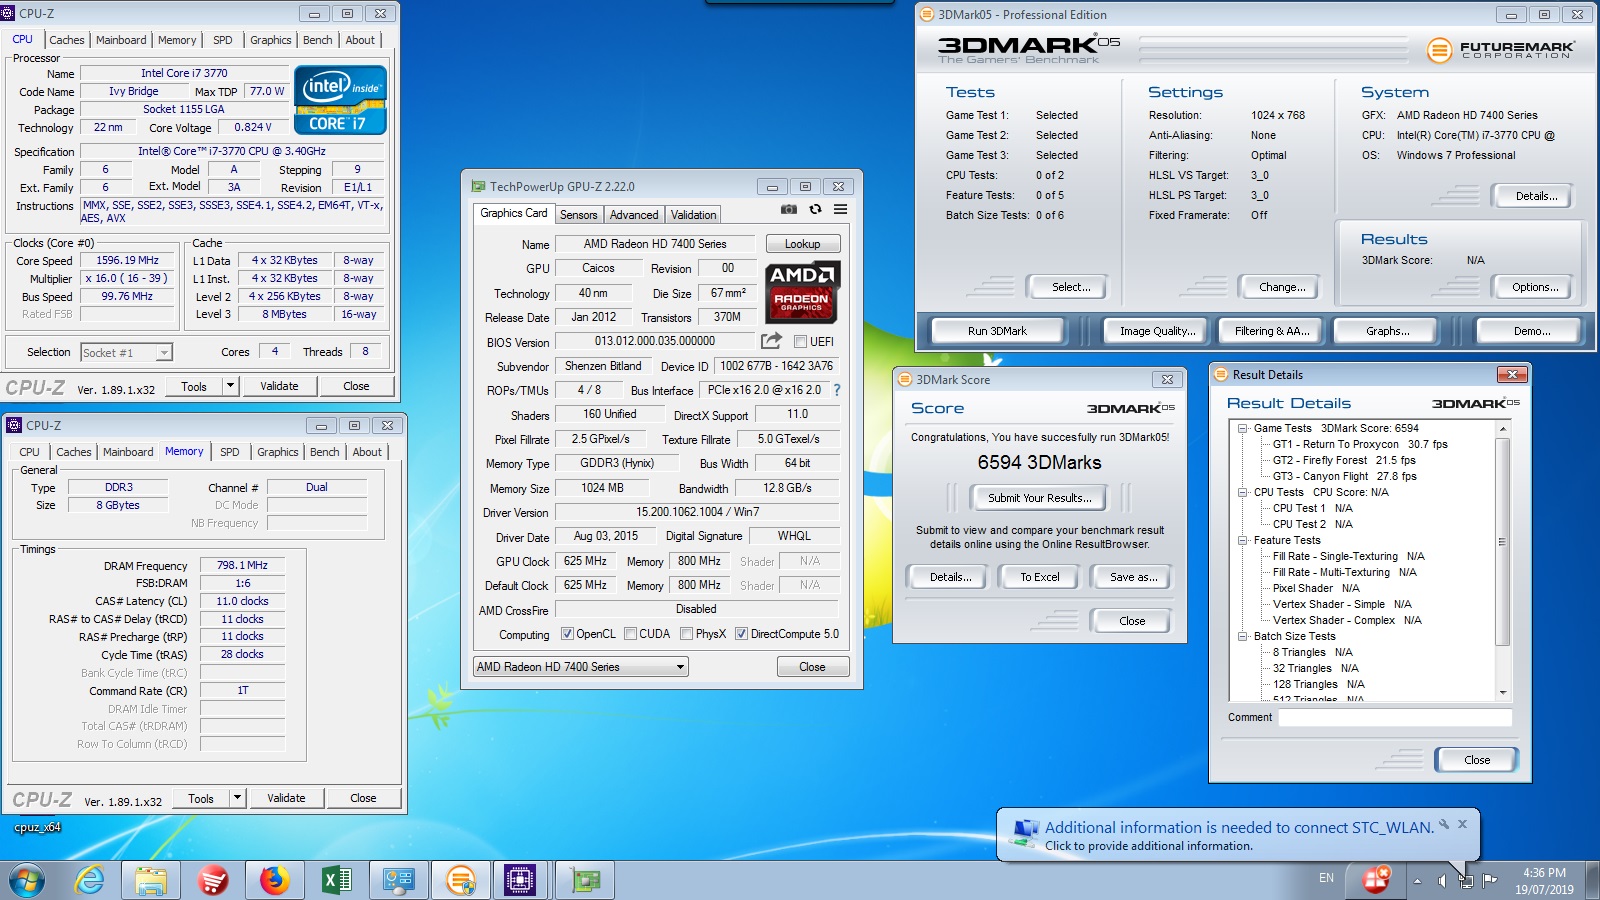Toggle the PhysX checkbox

point(686,634)
